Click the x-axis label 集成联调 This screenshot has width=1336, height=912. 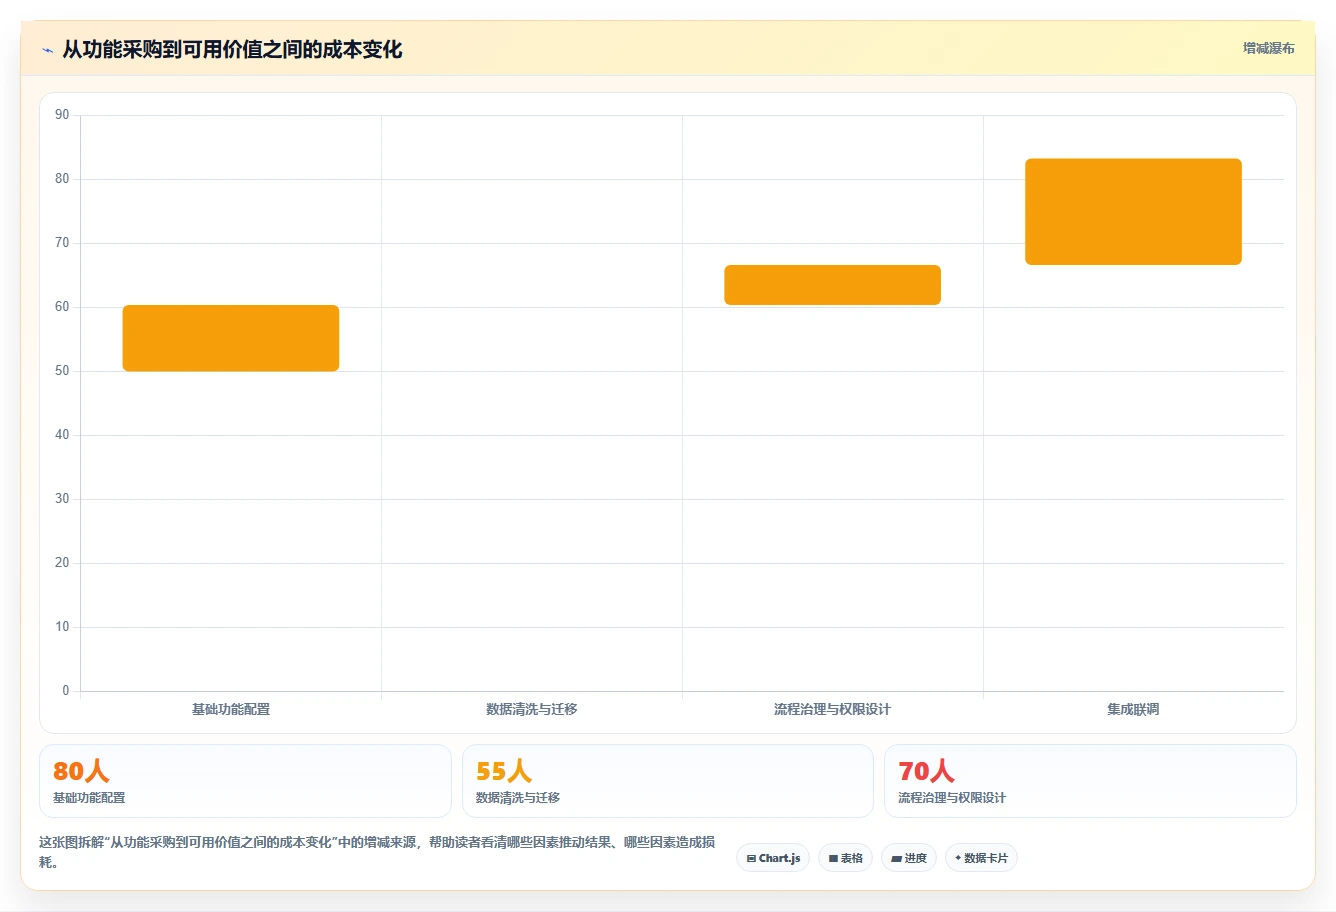click(x=1133, y=709)
